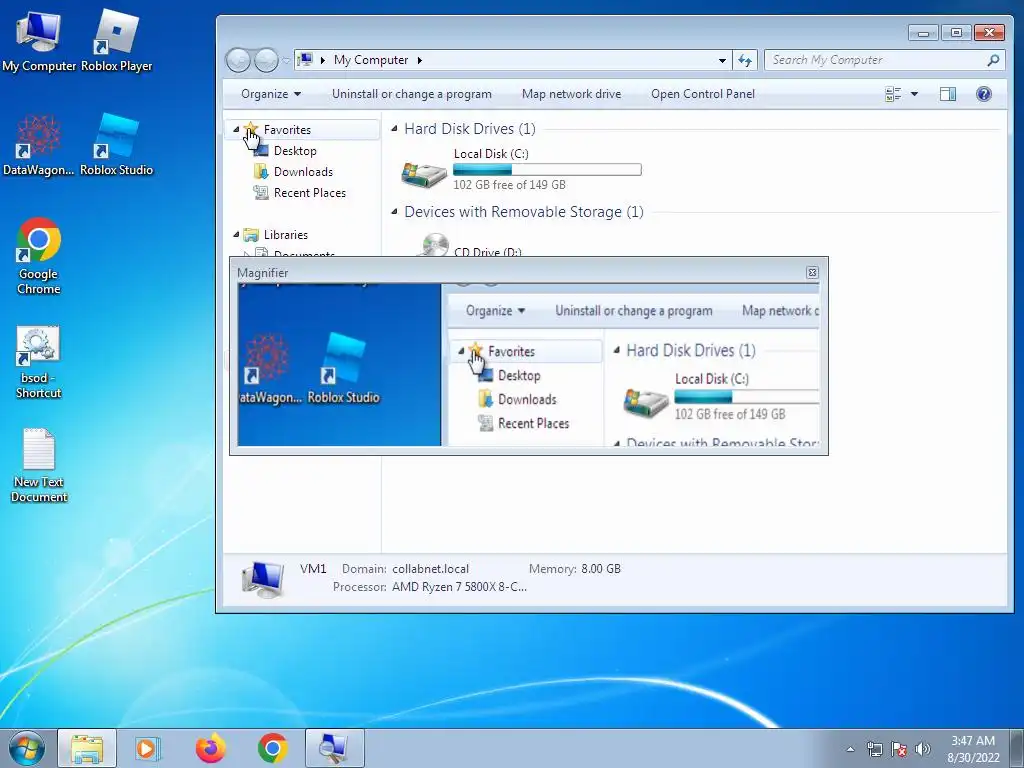1024x768 pixels.
Task: Click the Back navigation button in Explorer
Action: pos(238,61)
